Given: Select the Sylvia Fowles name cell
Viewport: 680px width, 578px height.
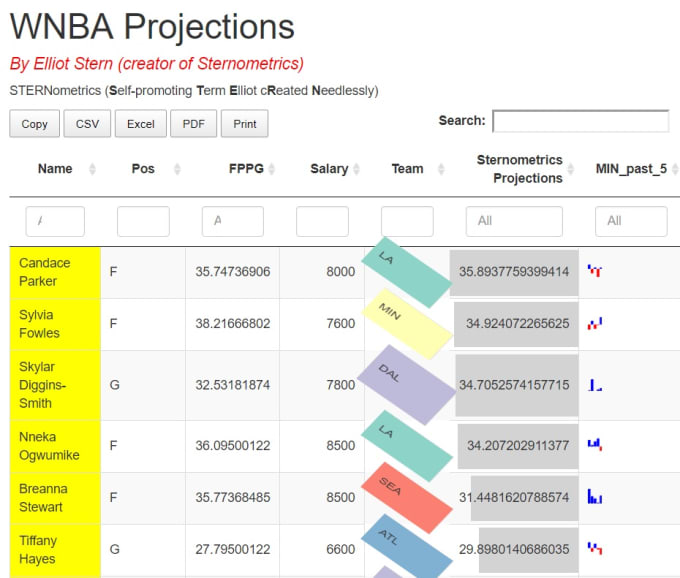Looking at the screenshot, I should 55,324.
